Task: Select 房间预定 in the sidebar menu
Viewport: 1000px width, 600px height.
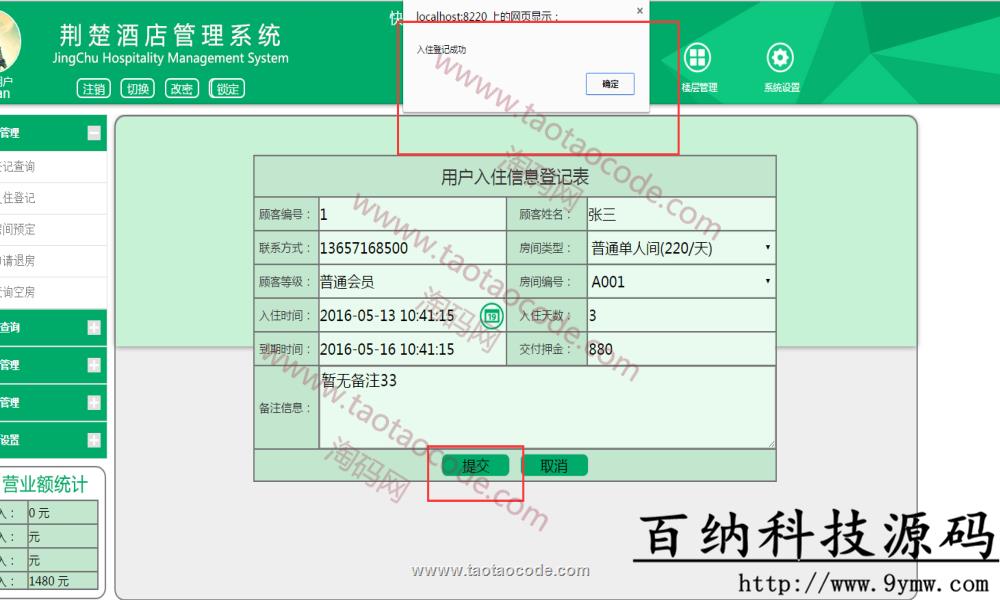Action: 20,229
